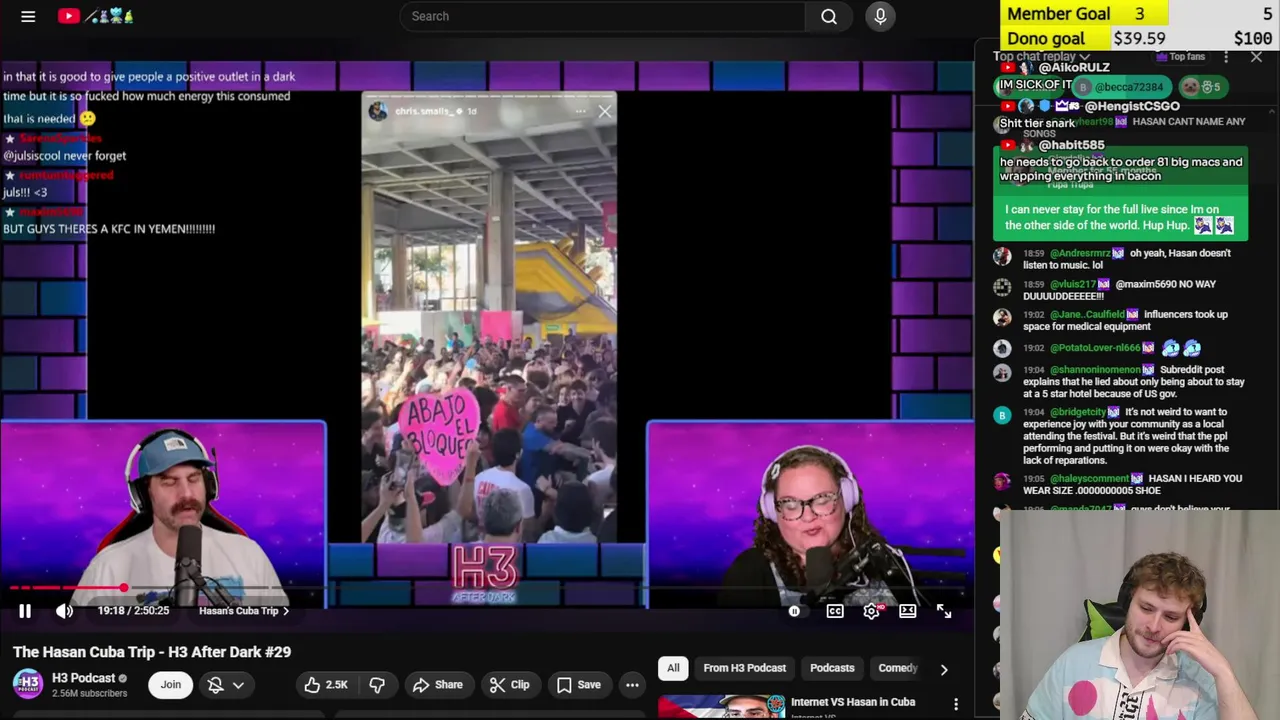
Task: Open @shannoninomenon chat avatar
Action: point(1002,372)
